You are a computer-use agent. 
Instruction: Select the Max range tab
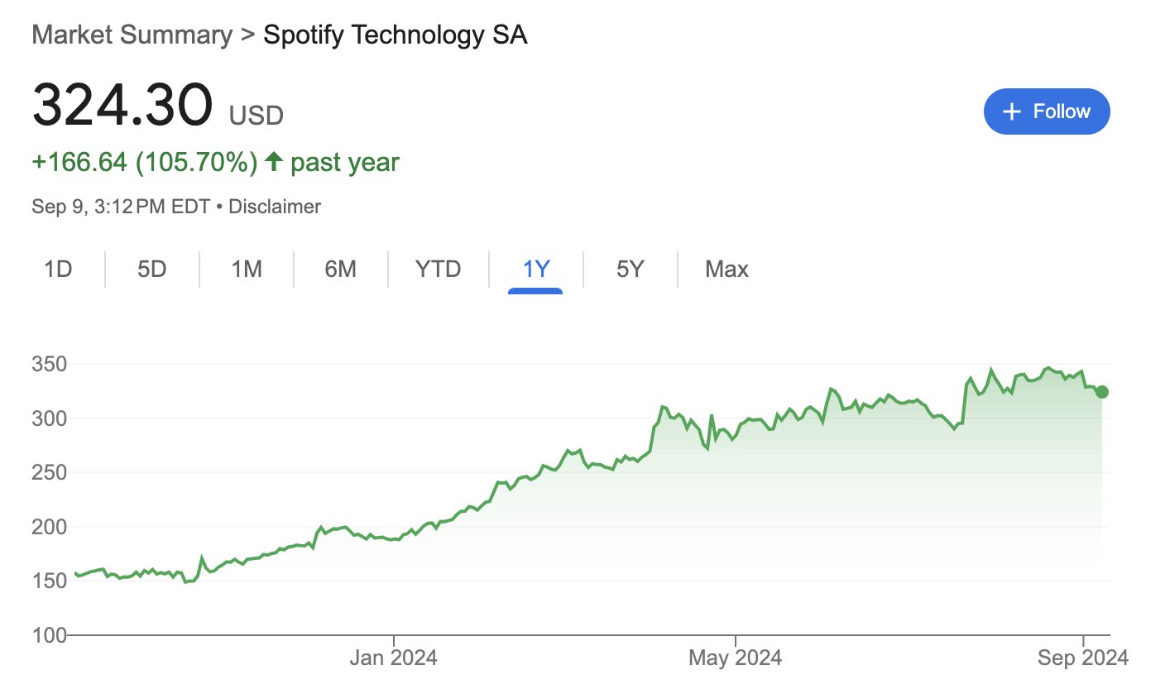(x=727, y=269)
